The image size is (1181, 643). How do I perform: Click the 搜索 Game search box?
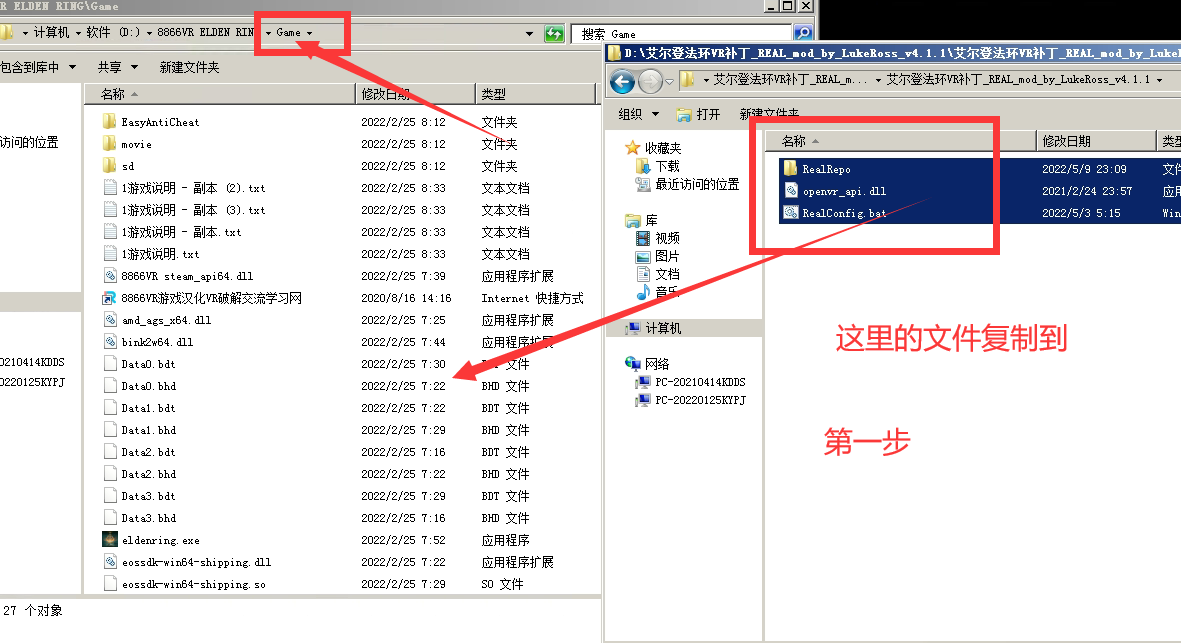682,33
